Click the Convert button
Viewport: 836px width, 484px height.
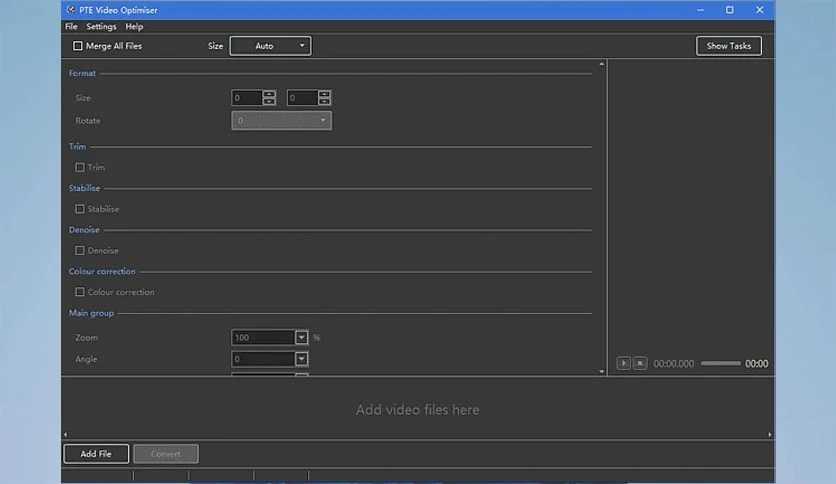pos(166,454)
